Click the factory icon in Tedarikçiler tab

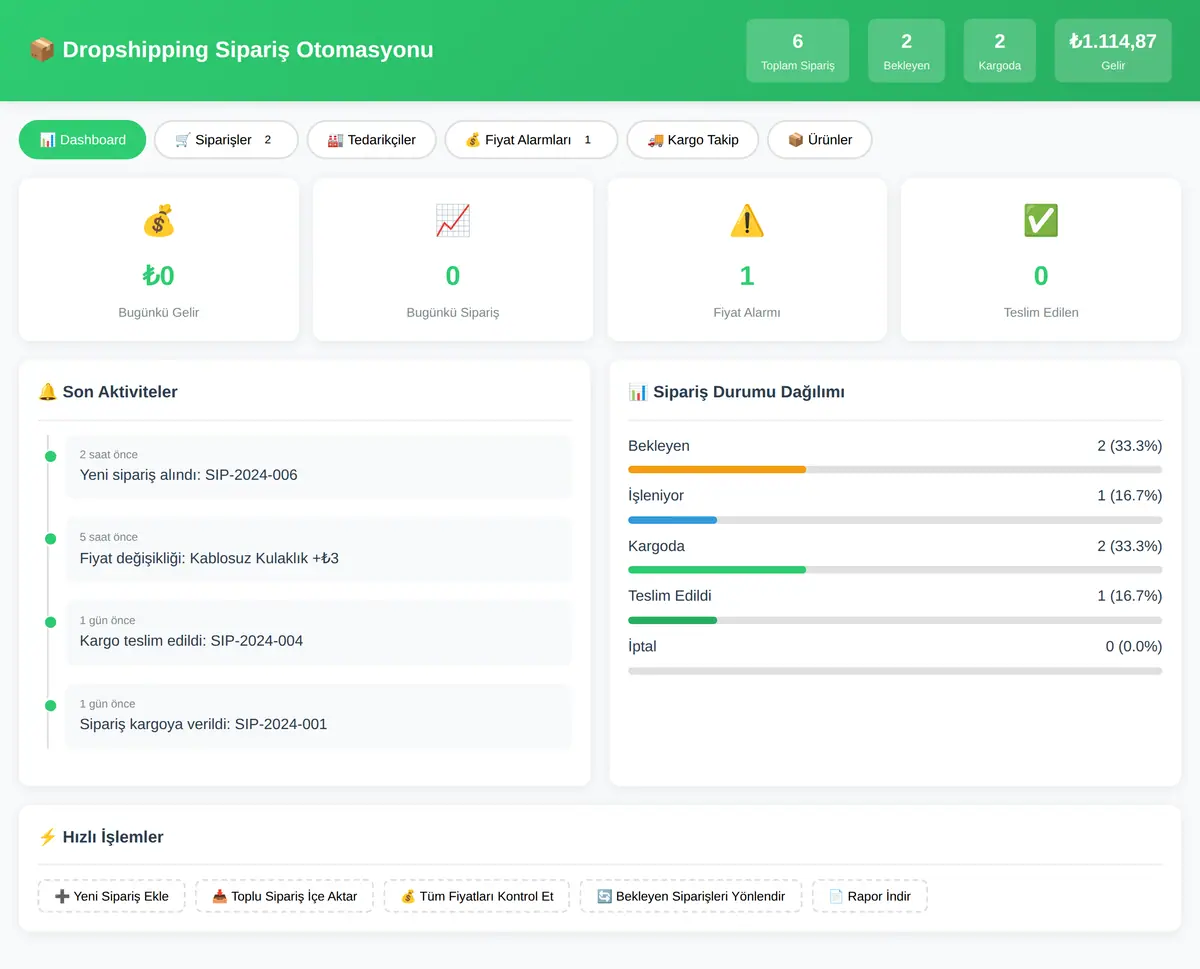(335, 140)
